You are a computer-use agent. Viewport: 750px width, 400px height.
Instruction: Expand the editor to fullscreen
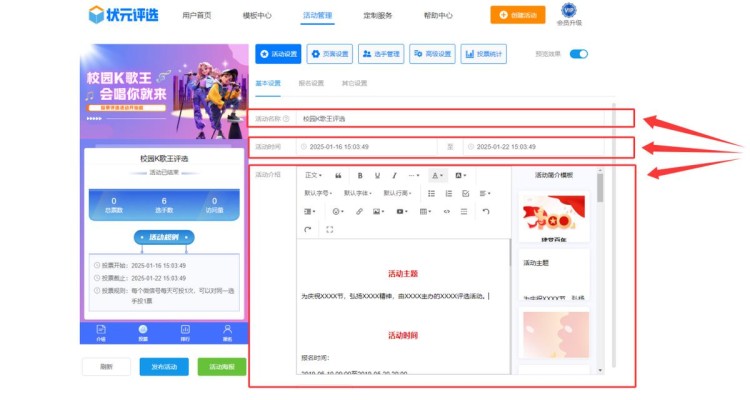pos(330,230)
